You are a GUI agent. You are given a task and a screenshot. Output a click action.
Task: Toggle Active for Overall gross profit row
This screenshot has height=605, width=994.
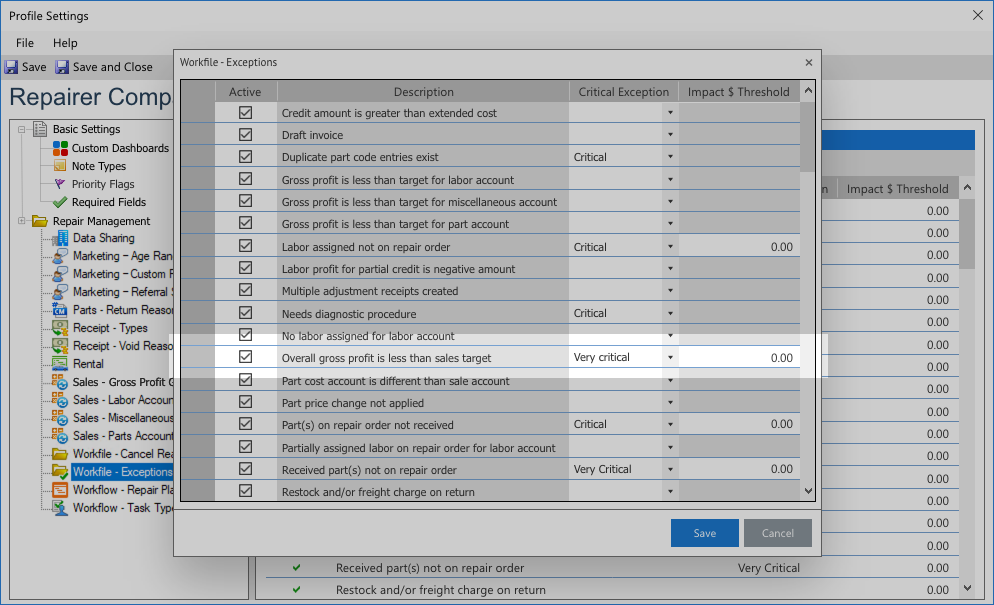245,357
